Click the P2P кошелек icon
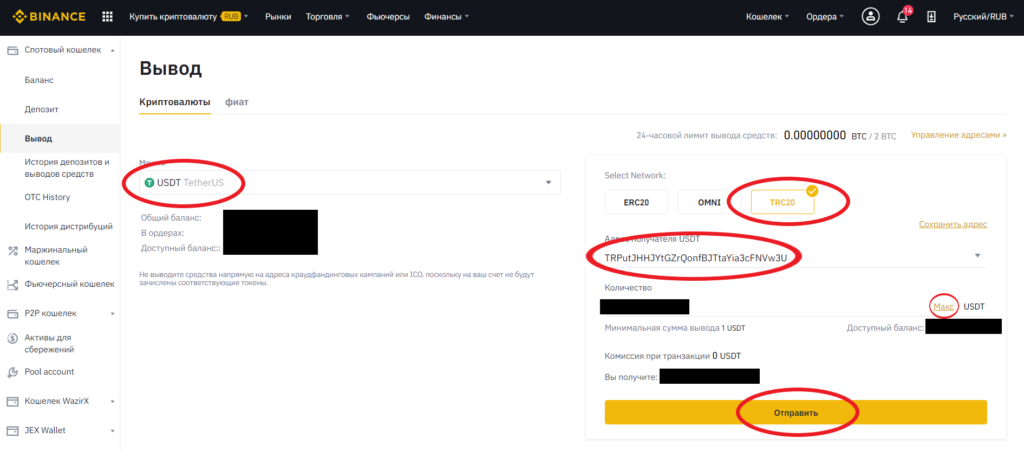 tap(12, 313)
